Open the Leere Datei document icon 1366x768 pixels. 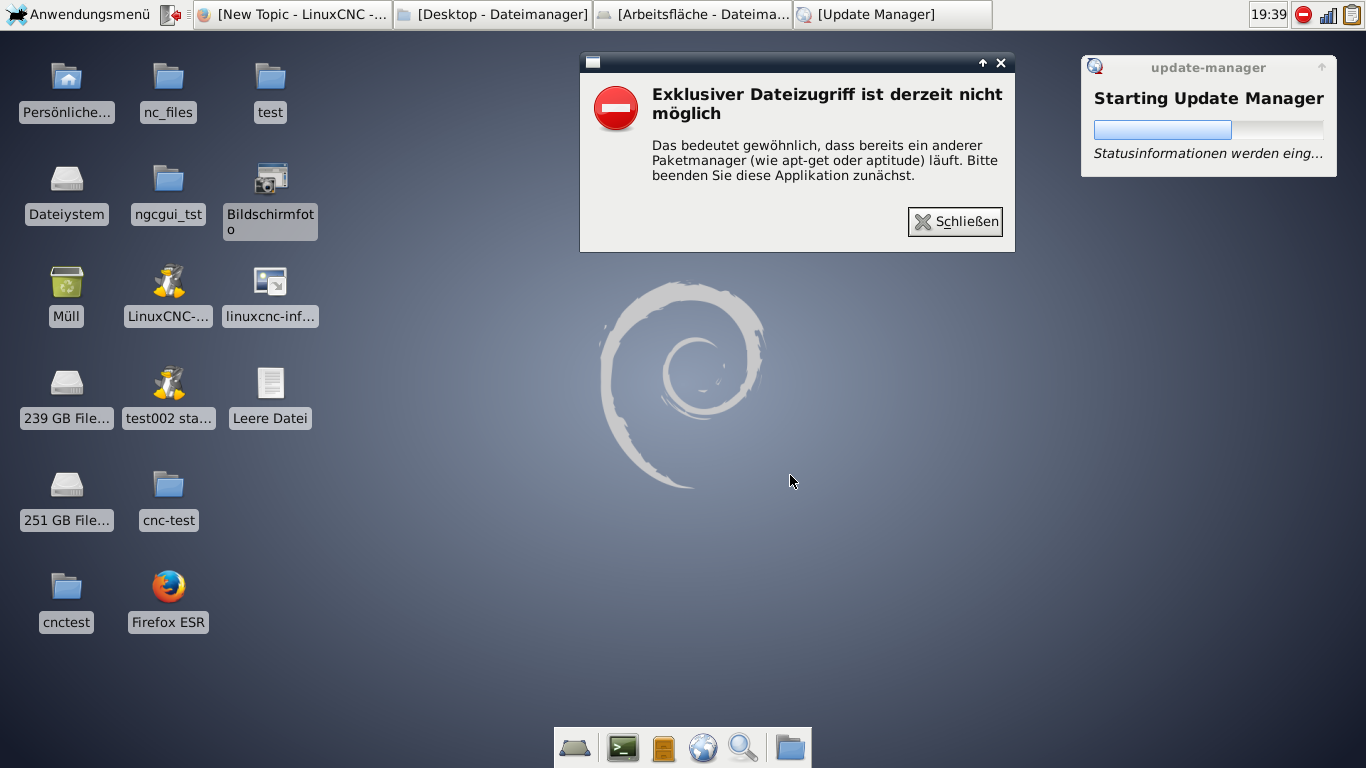coord(270,383)
